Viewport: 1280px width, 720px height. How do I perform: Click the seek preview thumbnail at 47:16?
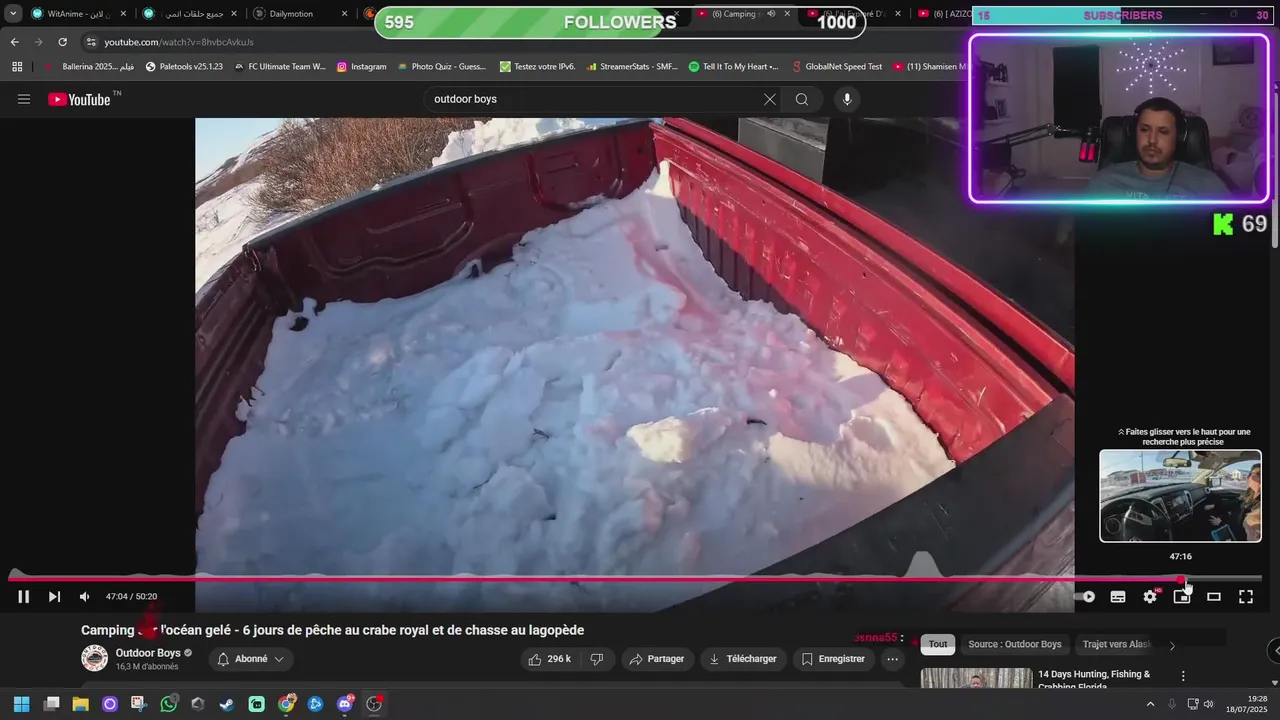click(x=1180, y=496)
